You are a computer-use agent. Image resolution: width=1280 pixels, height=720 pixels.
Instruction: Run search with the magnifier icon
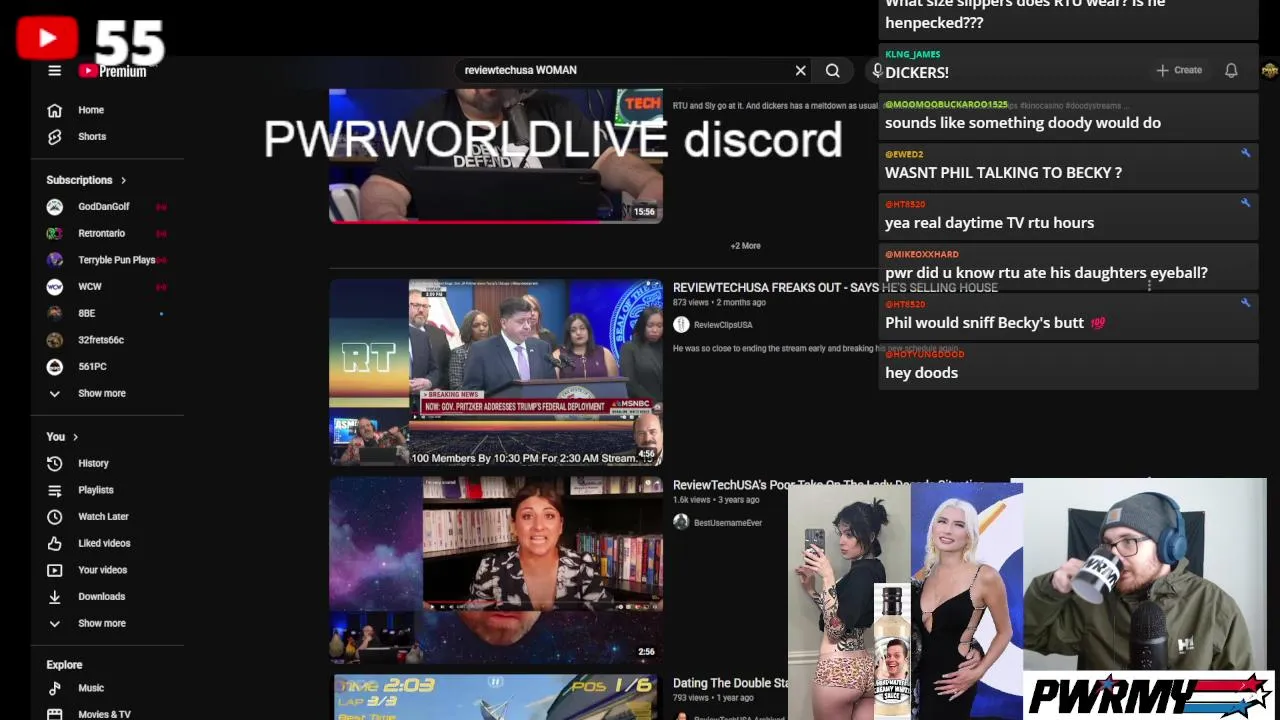click(832, 70)
